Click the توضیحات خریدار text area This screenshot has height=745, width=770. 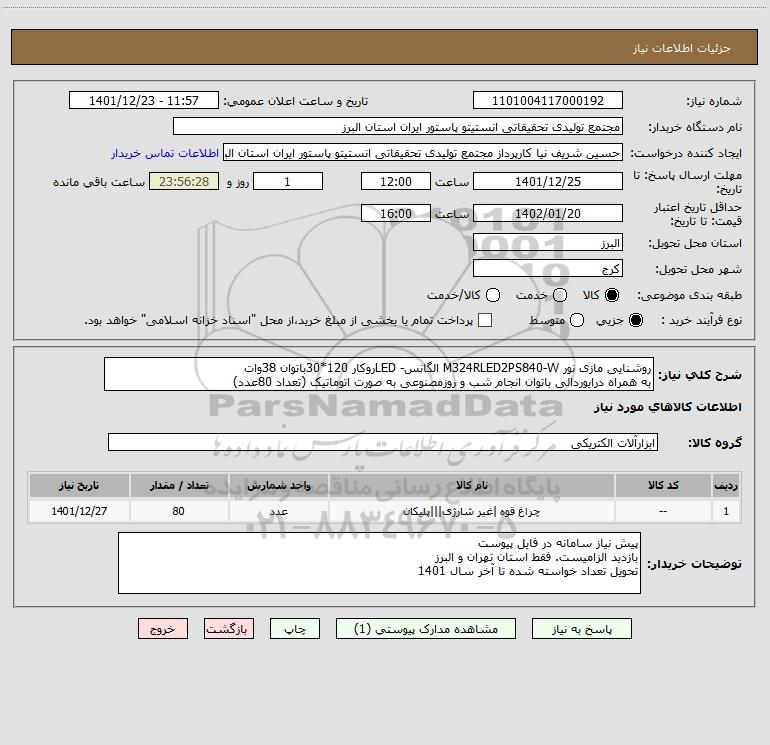(379, 563)
